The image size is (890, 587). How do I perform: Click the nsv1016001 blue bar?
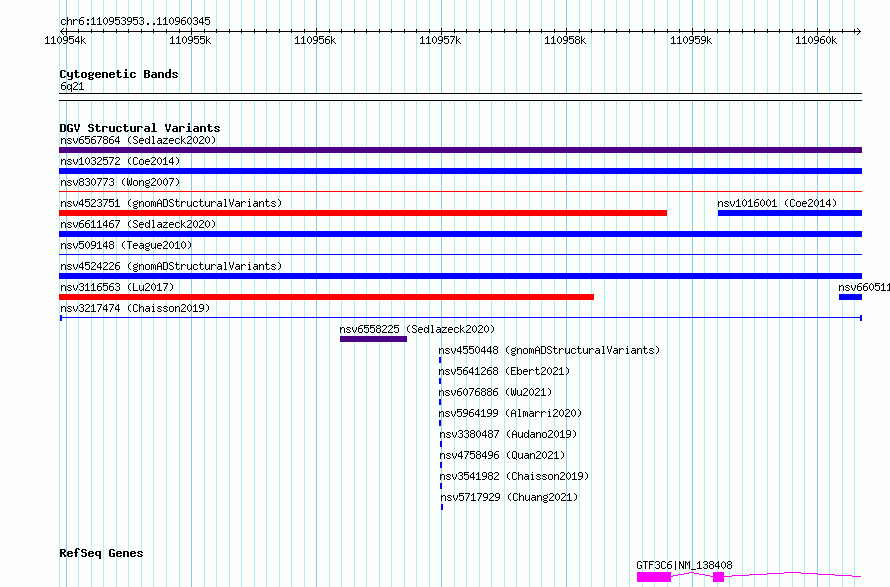[x=790, y=213]
